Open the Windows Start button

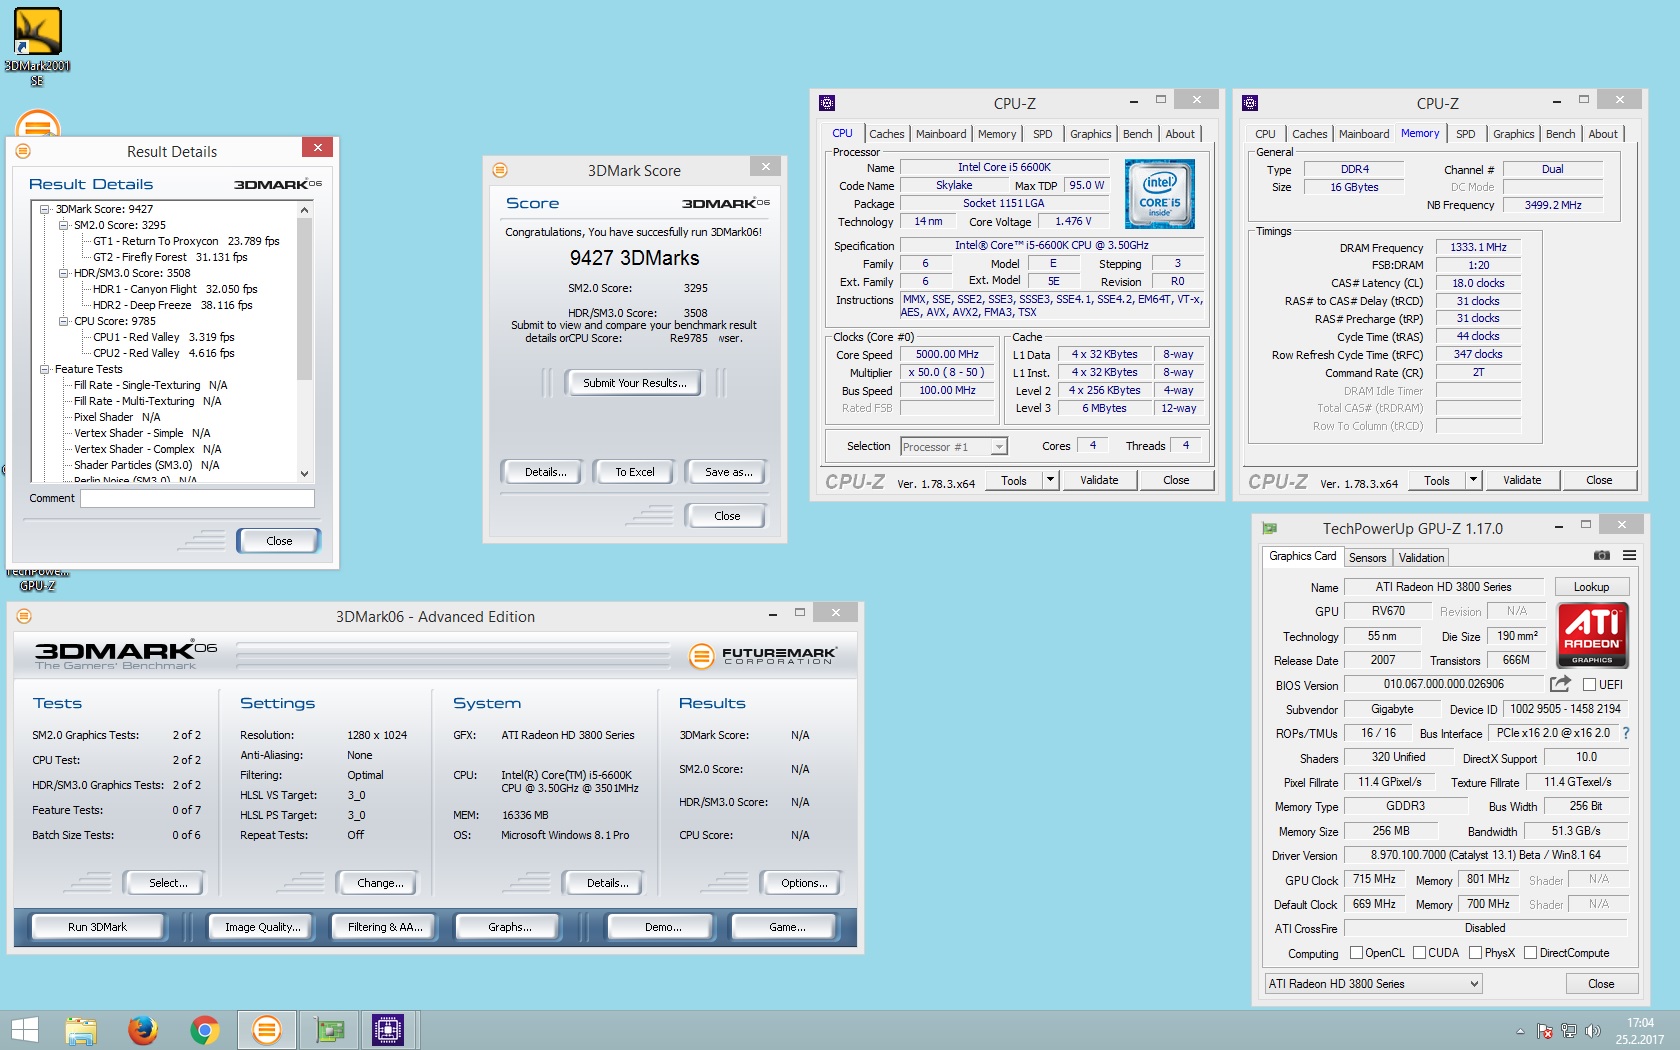point(24,1030)
